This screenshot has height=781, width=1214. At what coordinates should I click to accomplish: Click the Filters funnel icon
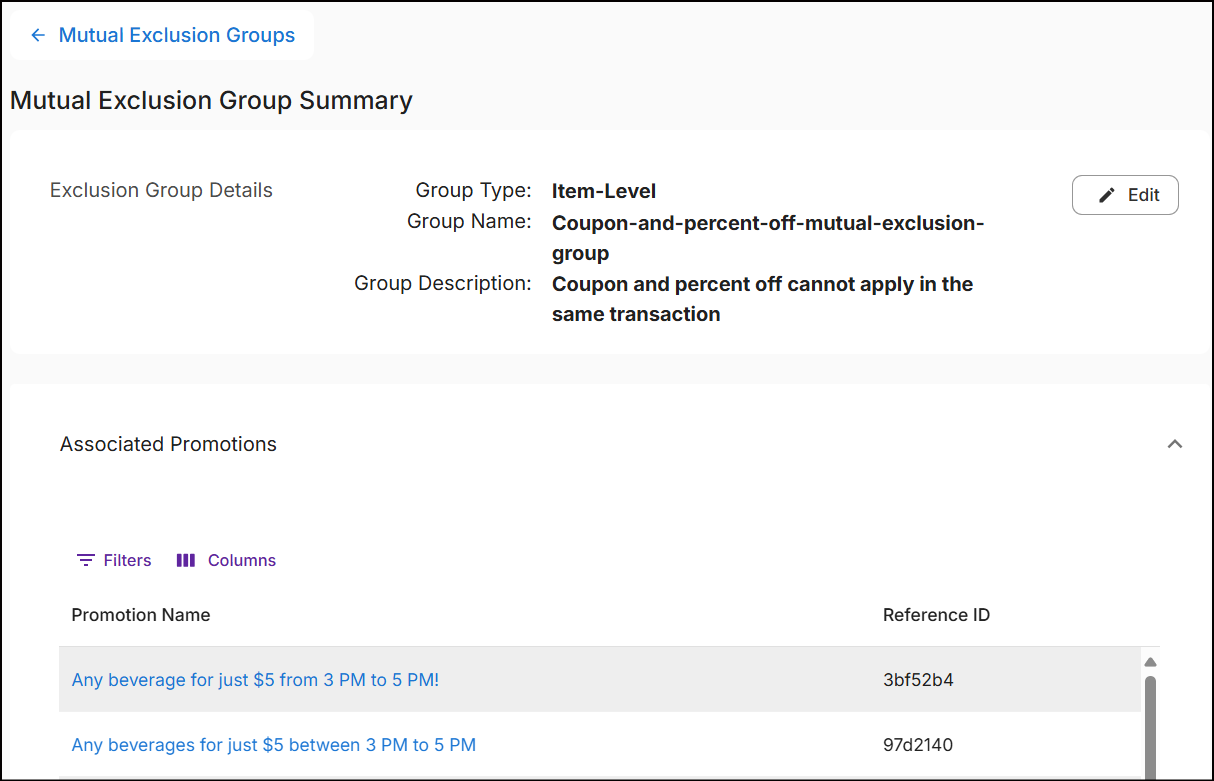point(86,560)
